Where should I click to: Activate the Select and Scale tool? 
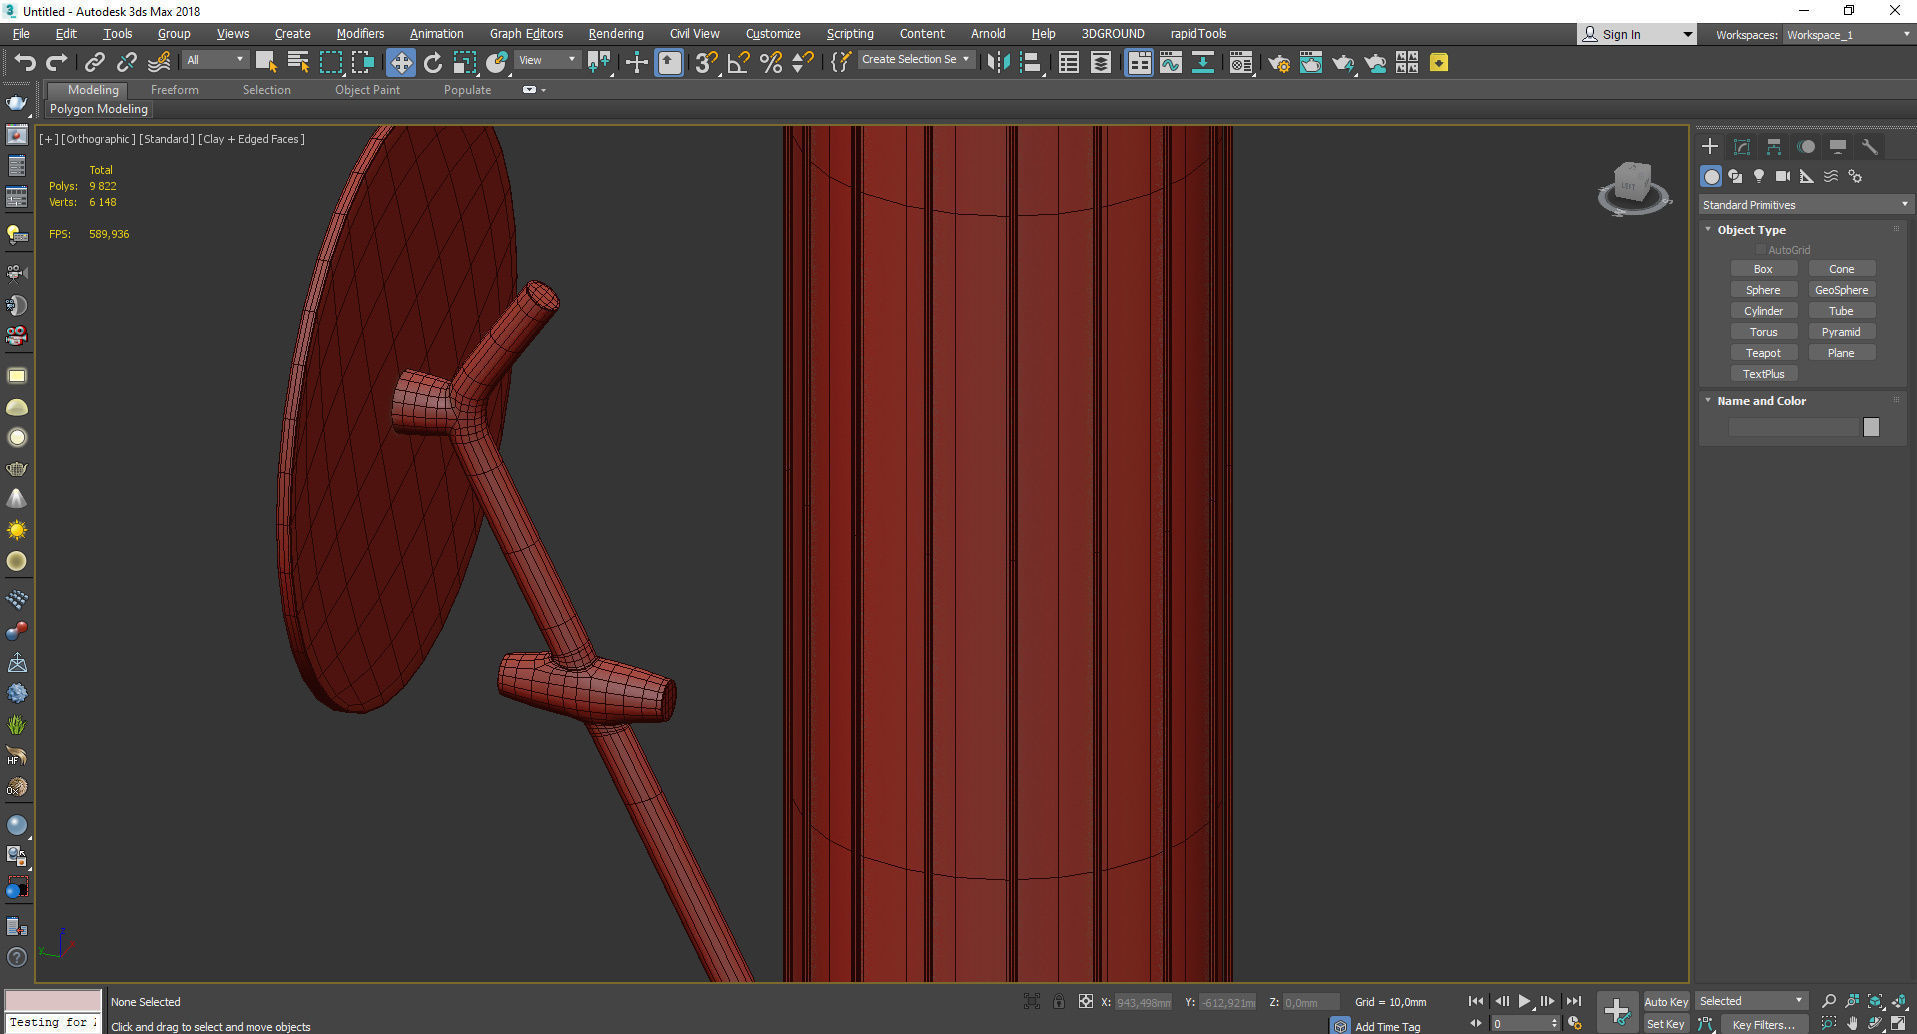(464, 63)
